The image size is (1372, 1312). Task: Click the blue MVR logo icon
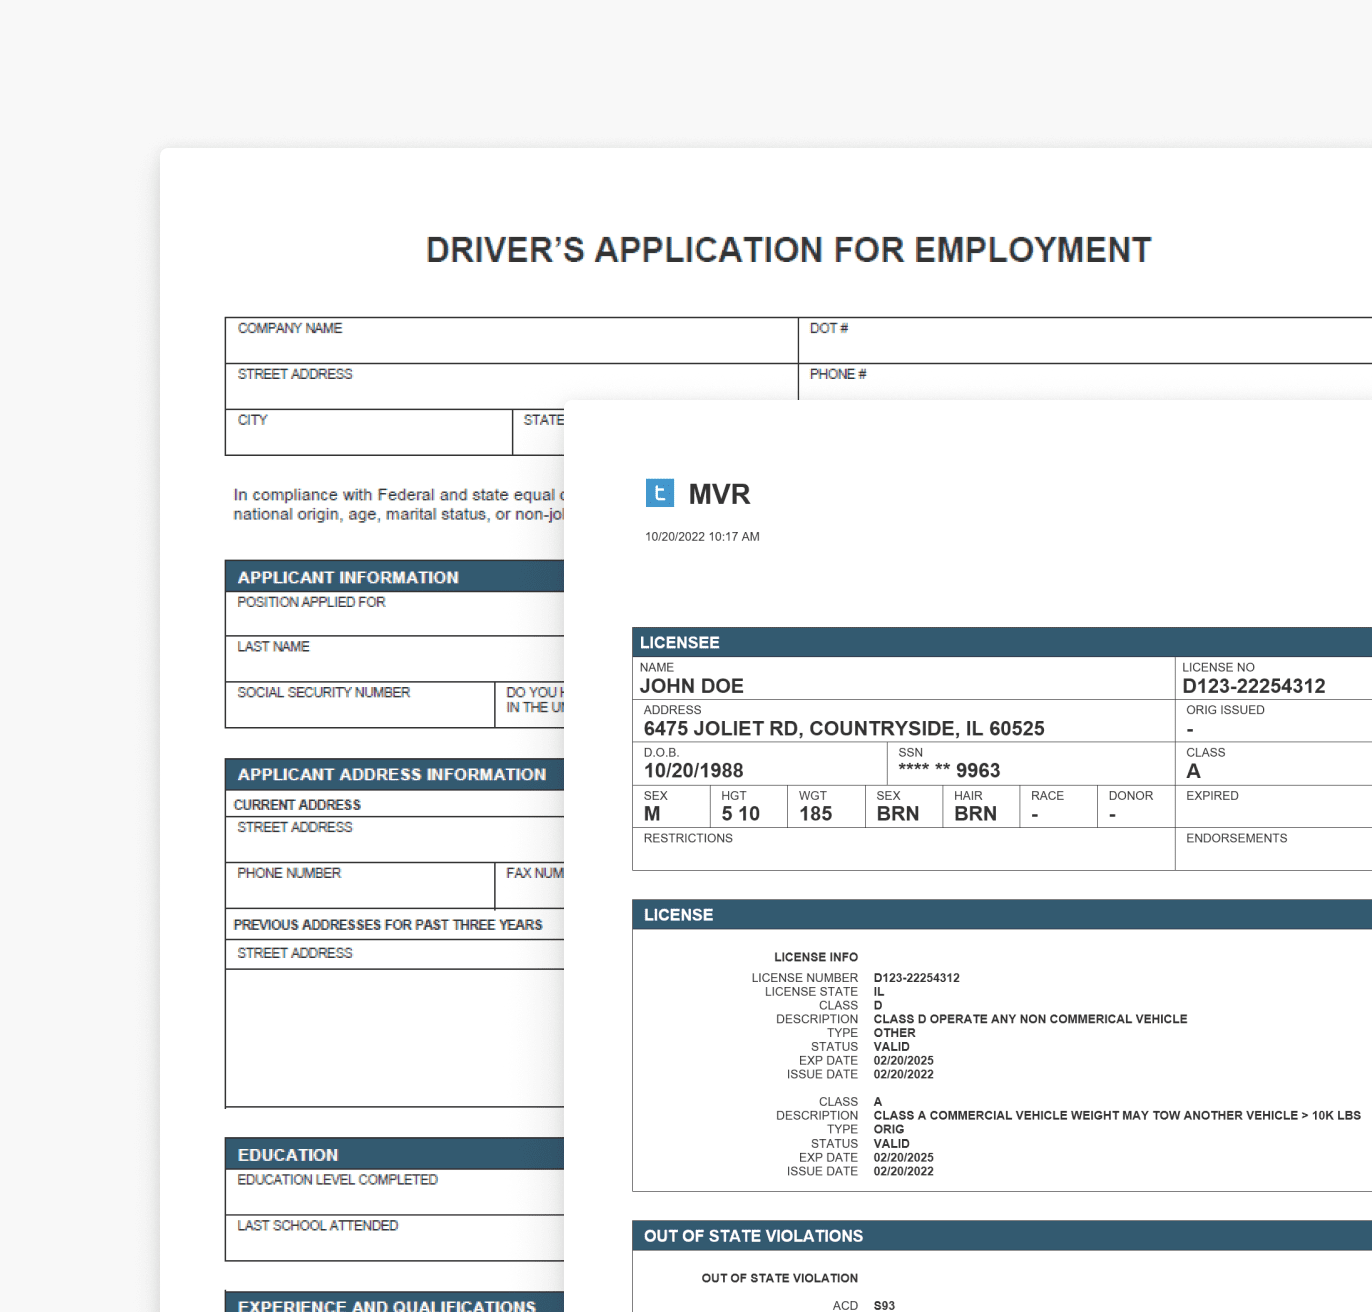pyautogui.click(x=660, y=493)
